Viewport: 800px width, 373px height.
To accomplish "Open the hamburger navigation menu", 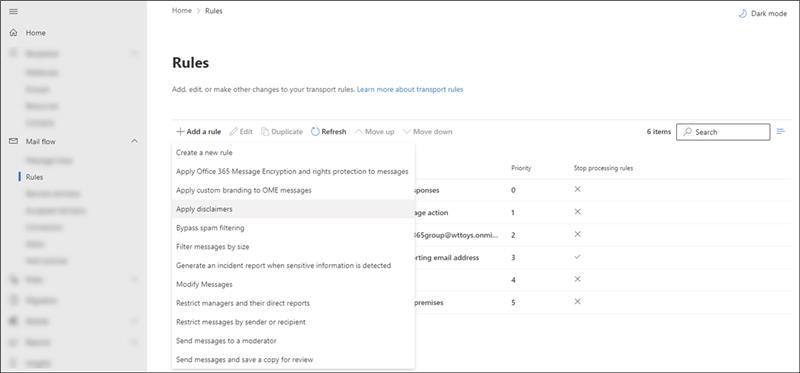I will [x=14, y=11].
